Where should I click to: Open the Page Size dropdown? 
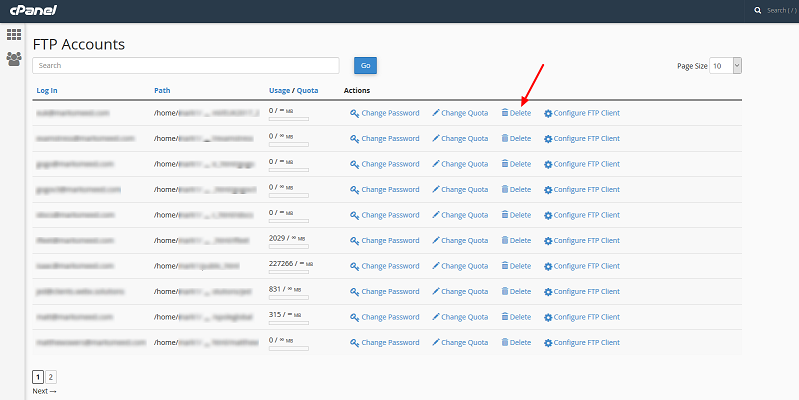725,65
